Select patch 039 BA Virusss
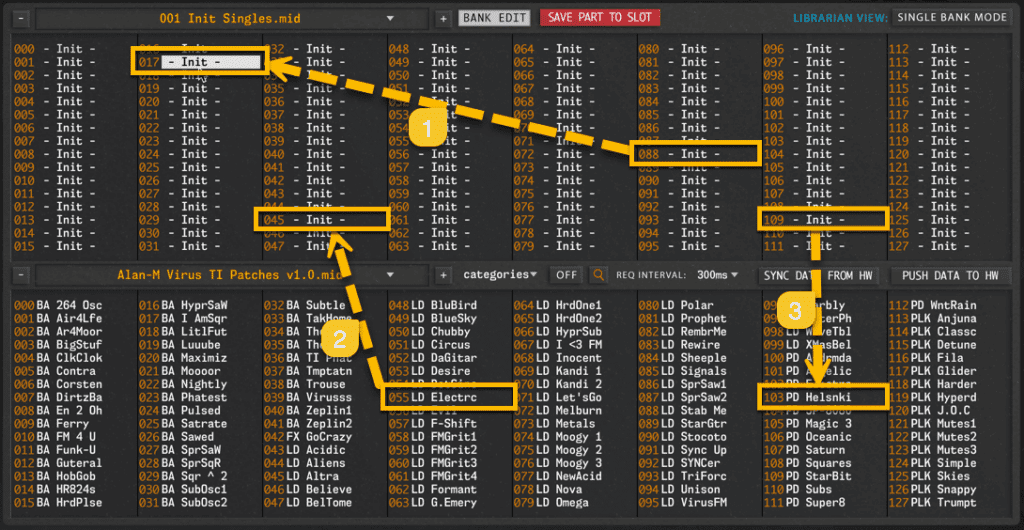This screenshot has height=530, width=1024. pos(308,398)
